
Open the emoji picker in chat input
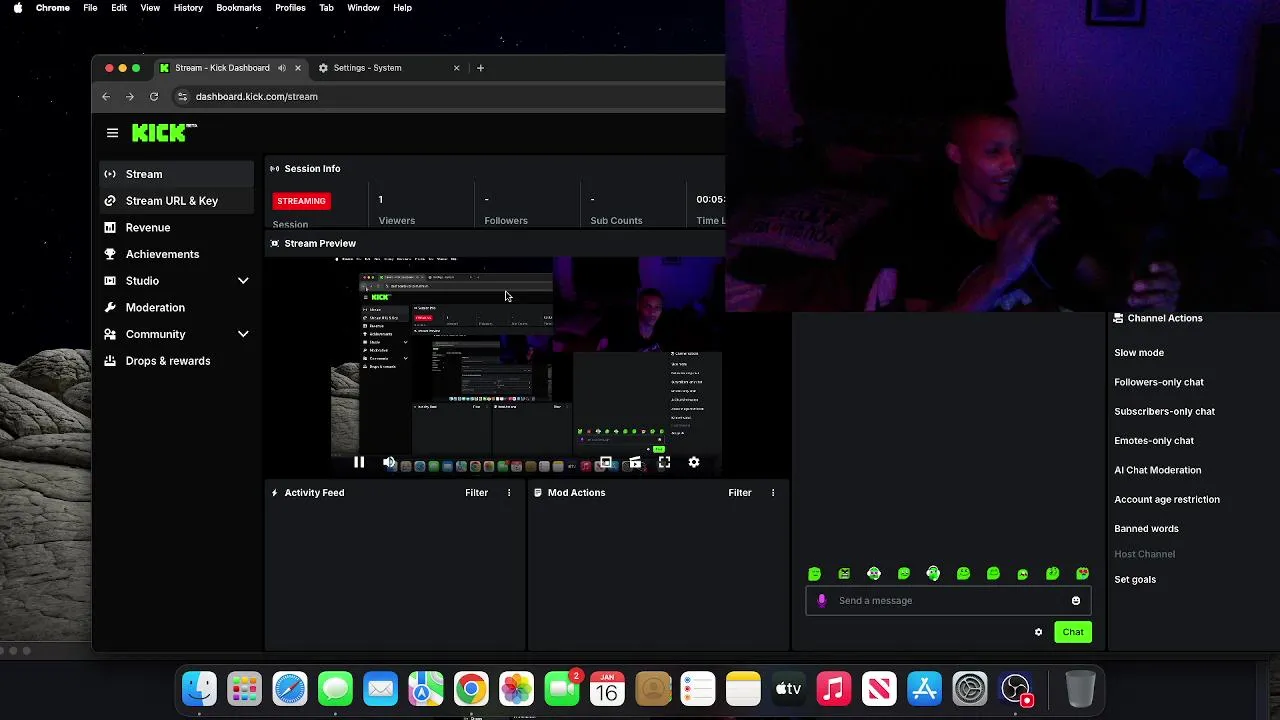1076,601
